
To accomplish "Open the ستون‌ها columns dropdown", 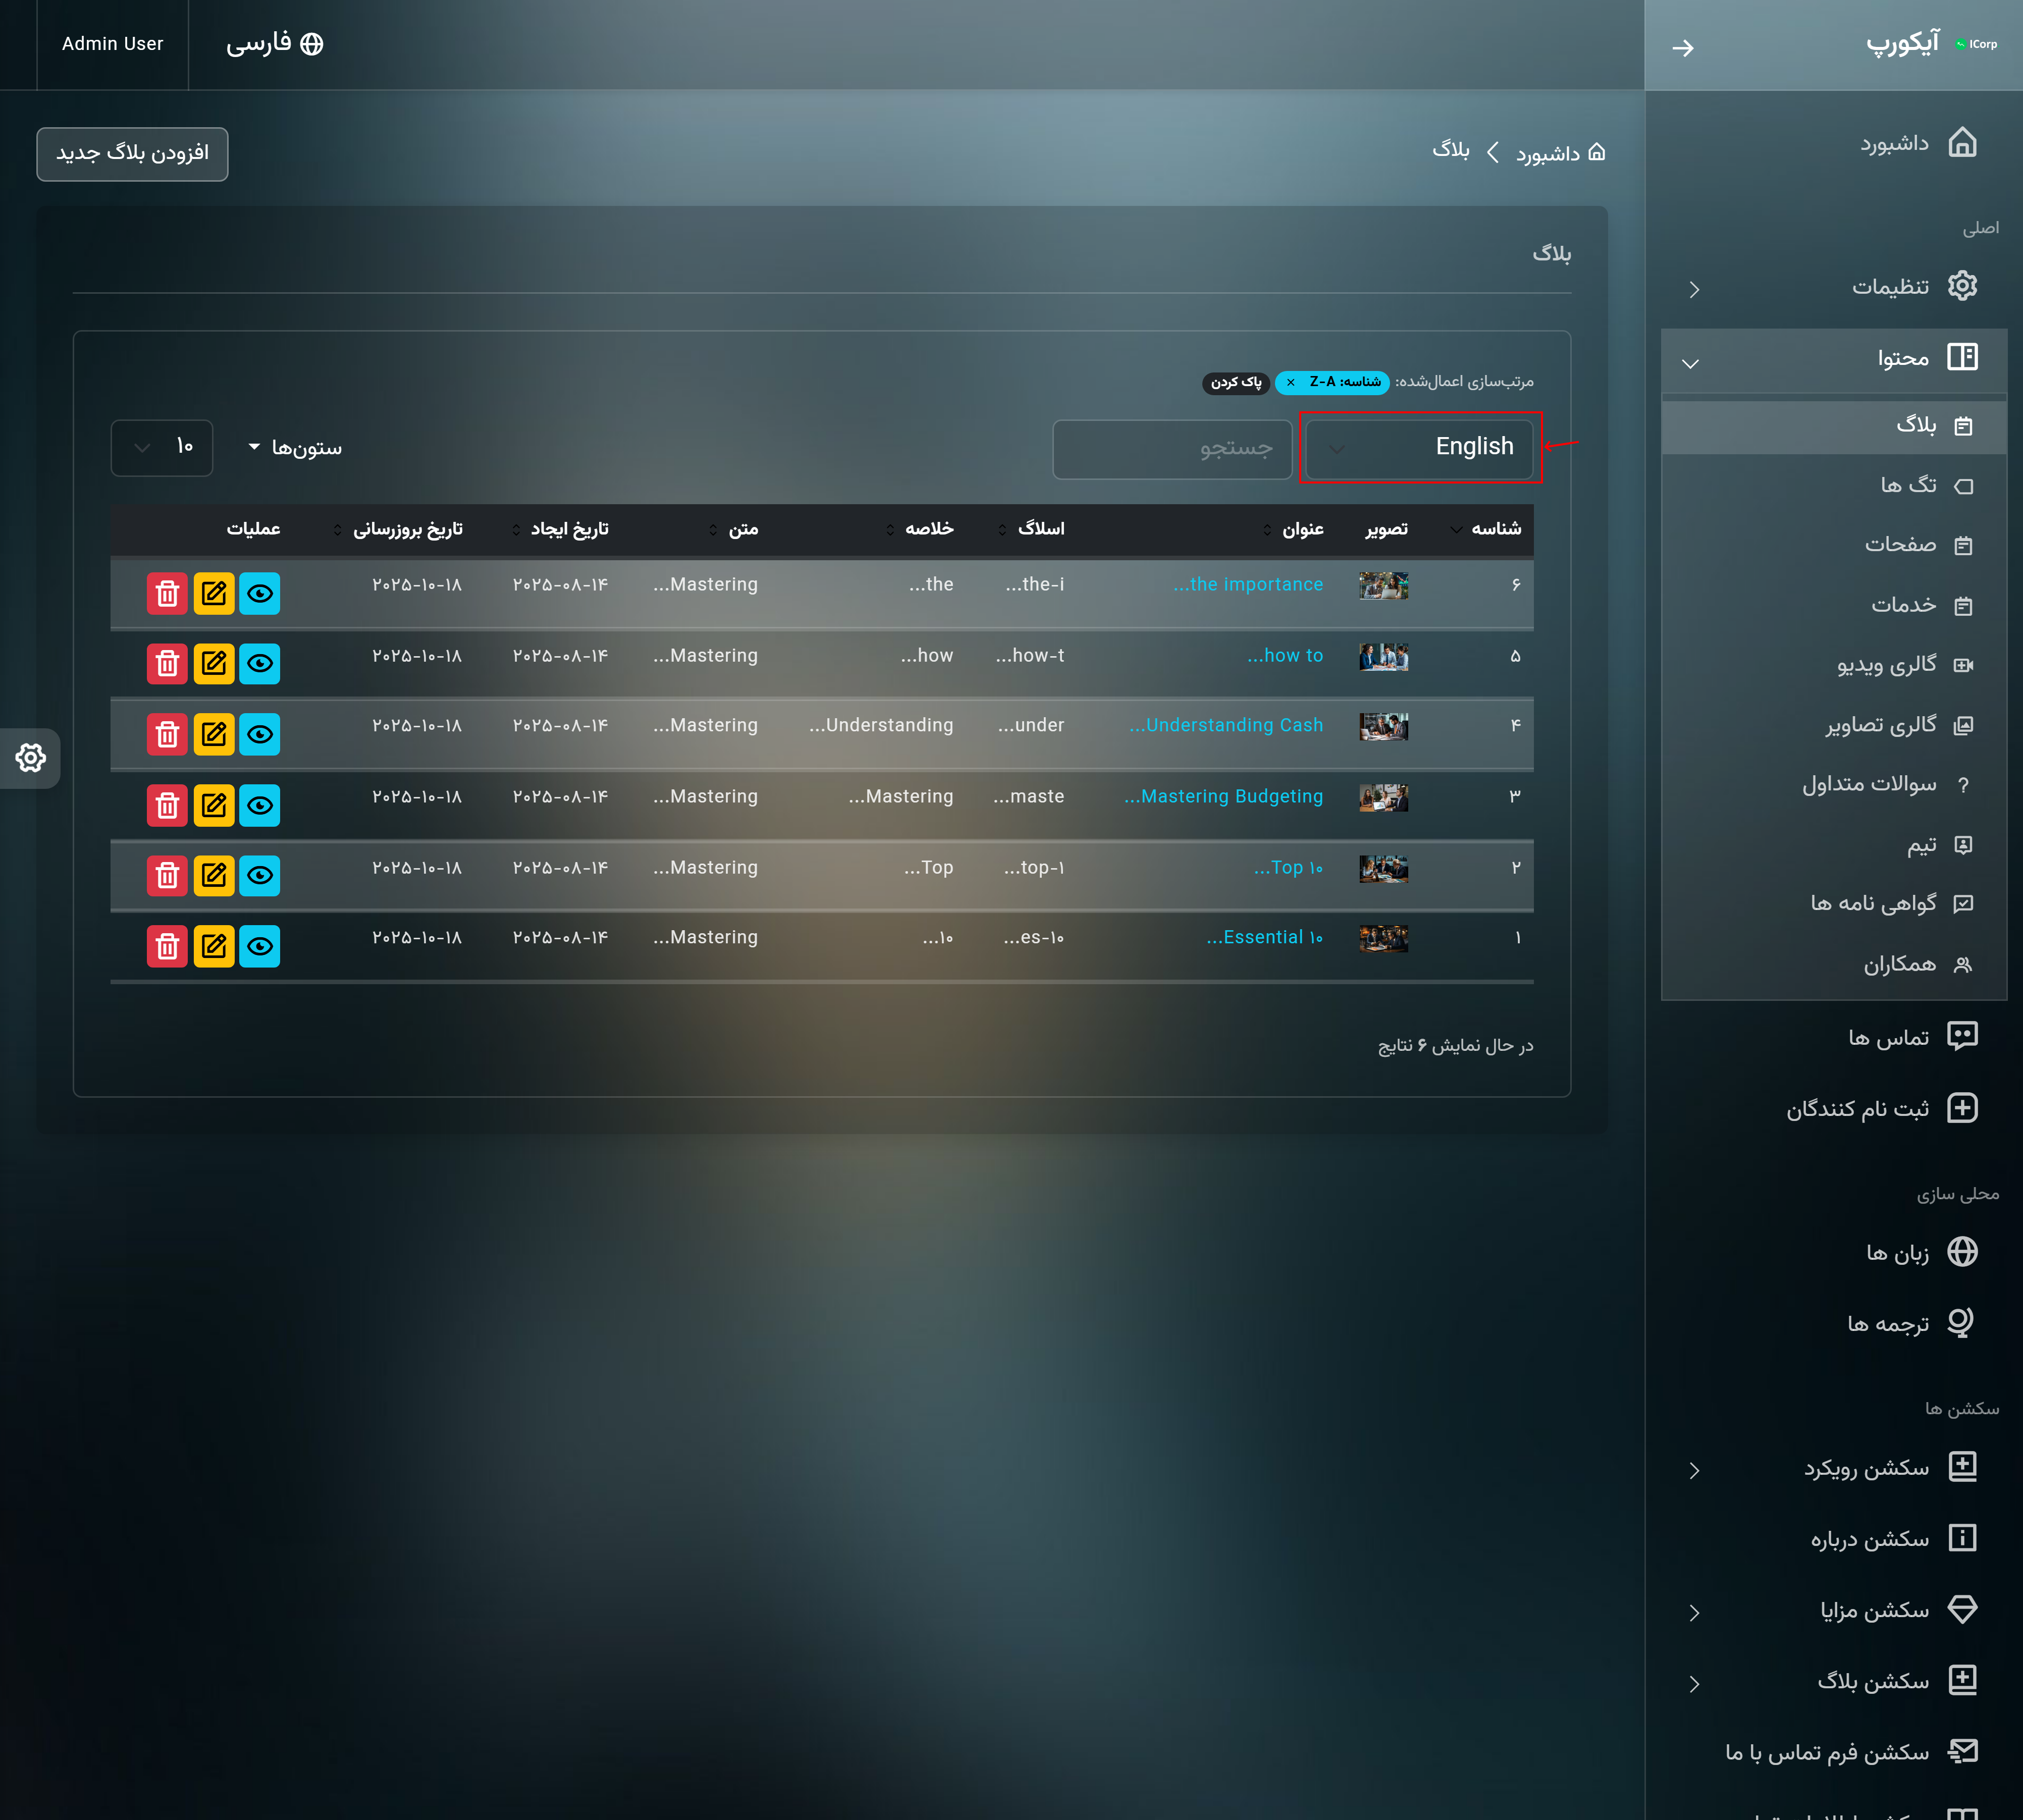I will (296, 447).
